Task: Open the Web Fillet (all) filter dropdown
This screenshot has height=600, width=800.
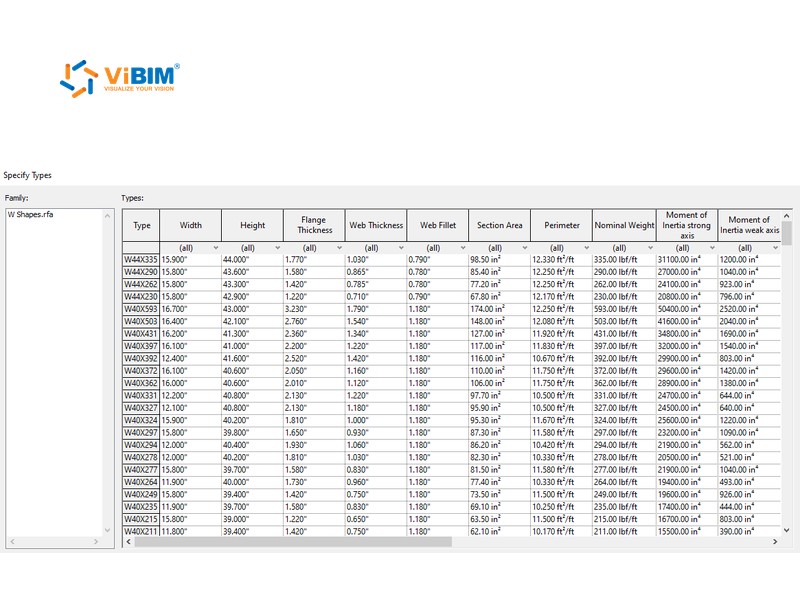Action: click(437, 248)
